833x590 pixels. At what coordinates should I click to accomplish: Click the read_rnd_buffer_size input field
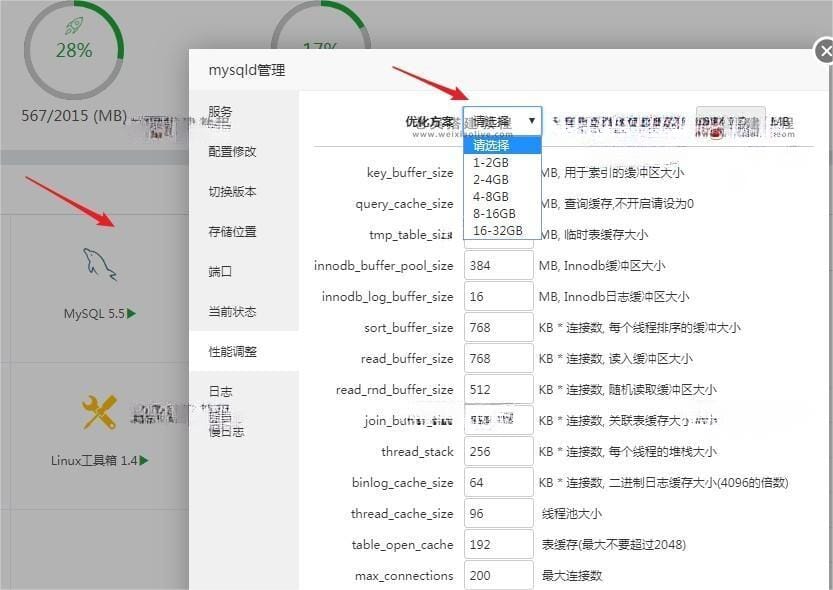pyautogui.click(x=498, y=389)
